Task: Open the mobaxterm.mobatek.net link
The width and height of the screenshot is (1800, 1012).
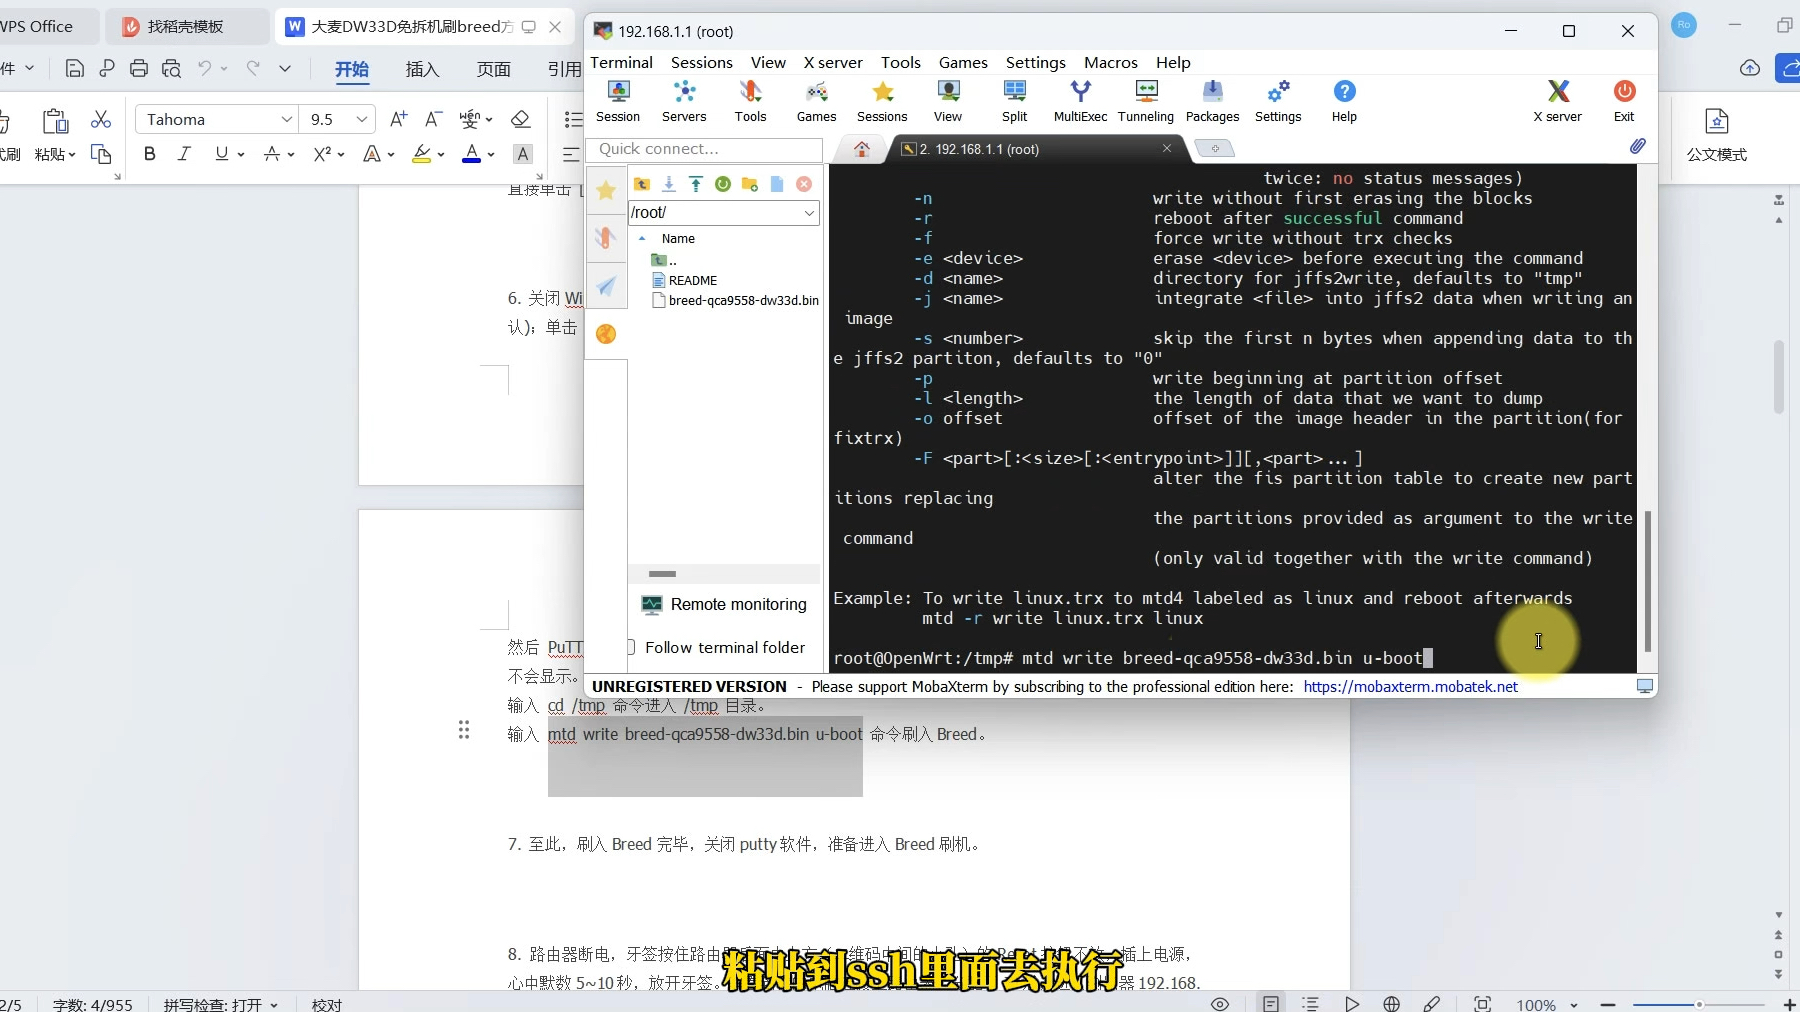Action: (1410, 686)
